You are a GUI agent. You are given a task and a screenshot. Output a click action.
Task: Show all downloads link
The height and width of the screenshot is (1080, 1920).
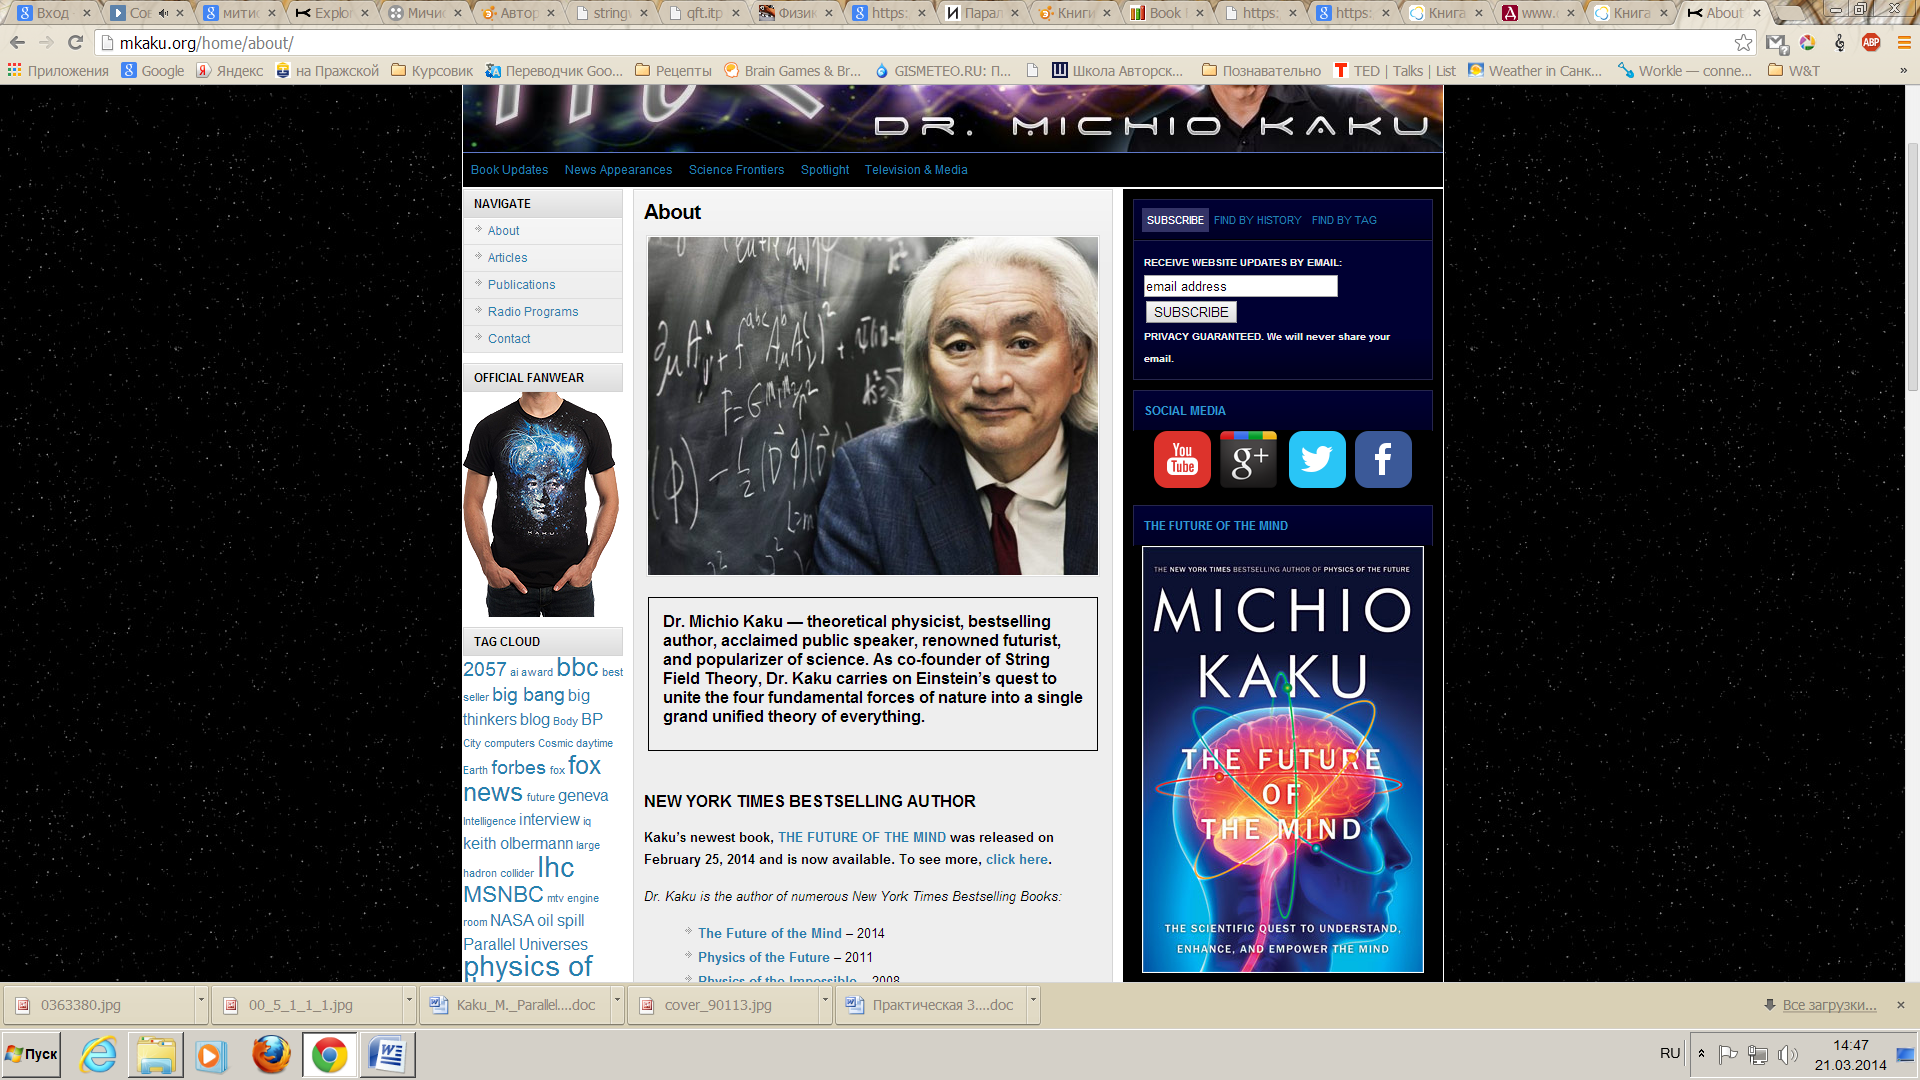1829,1005
